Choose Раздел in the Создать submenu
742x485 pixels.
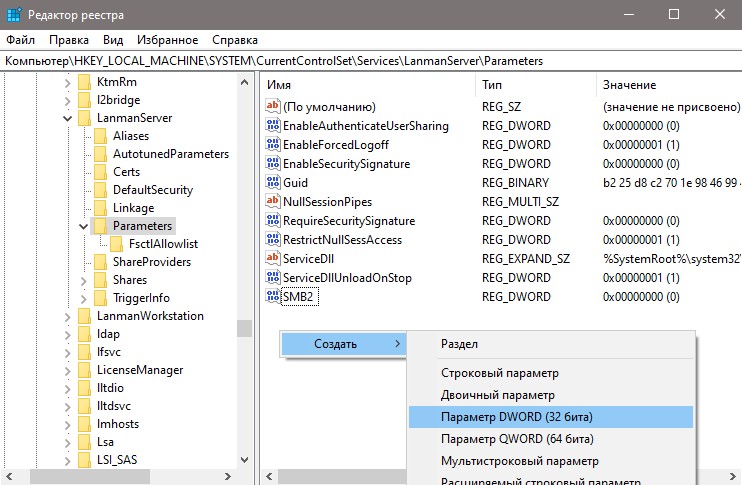pyautogui.click(x=551, y=344)
